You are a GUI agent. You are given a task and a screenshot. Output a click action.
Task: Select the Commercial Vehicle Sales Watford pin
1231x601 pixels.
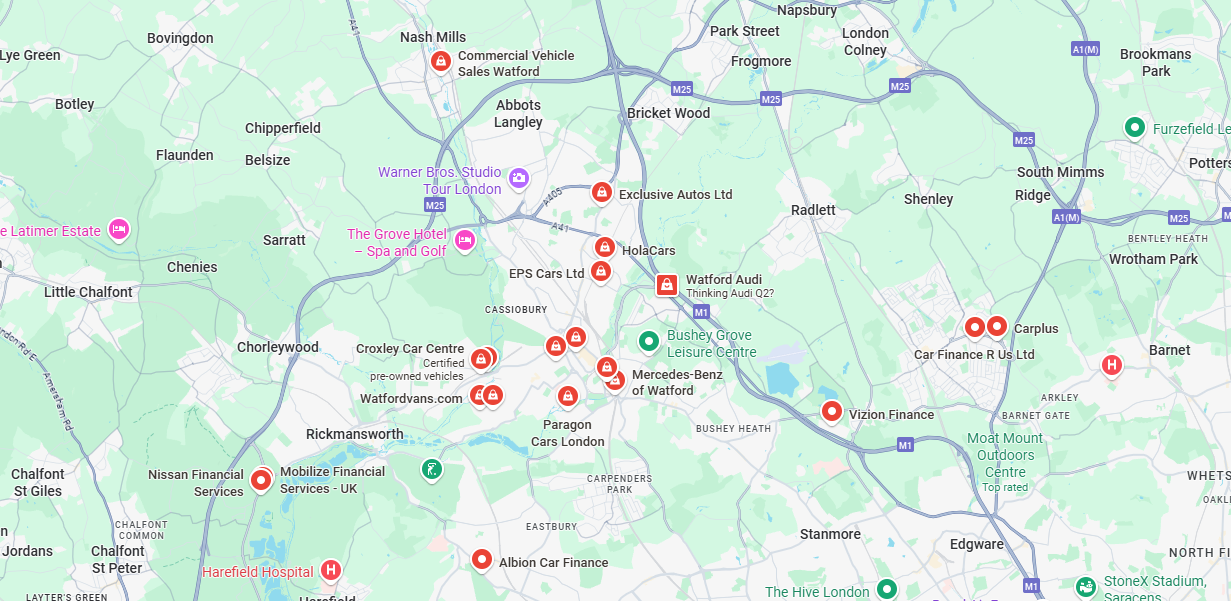[x=440, y=62]
